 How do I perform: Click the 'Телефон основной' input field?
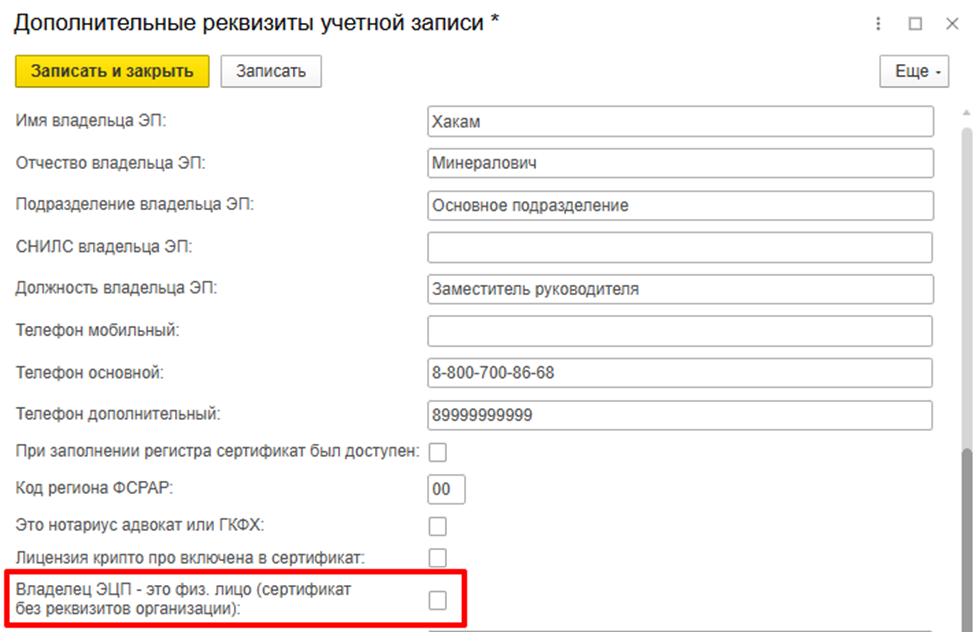pyautogui.click(x=679, y=373)
